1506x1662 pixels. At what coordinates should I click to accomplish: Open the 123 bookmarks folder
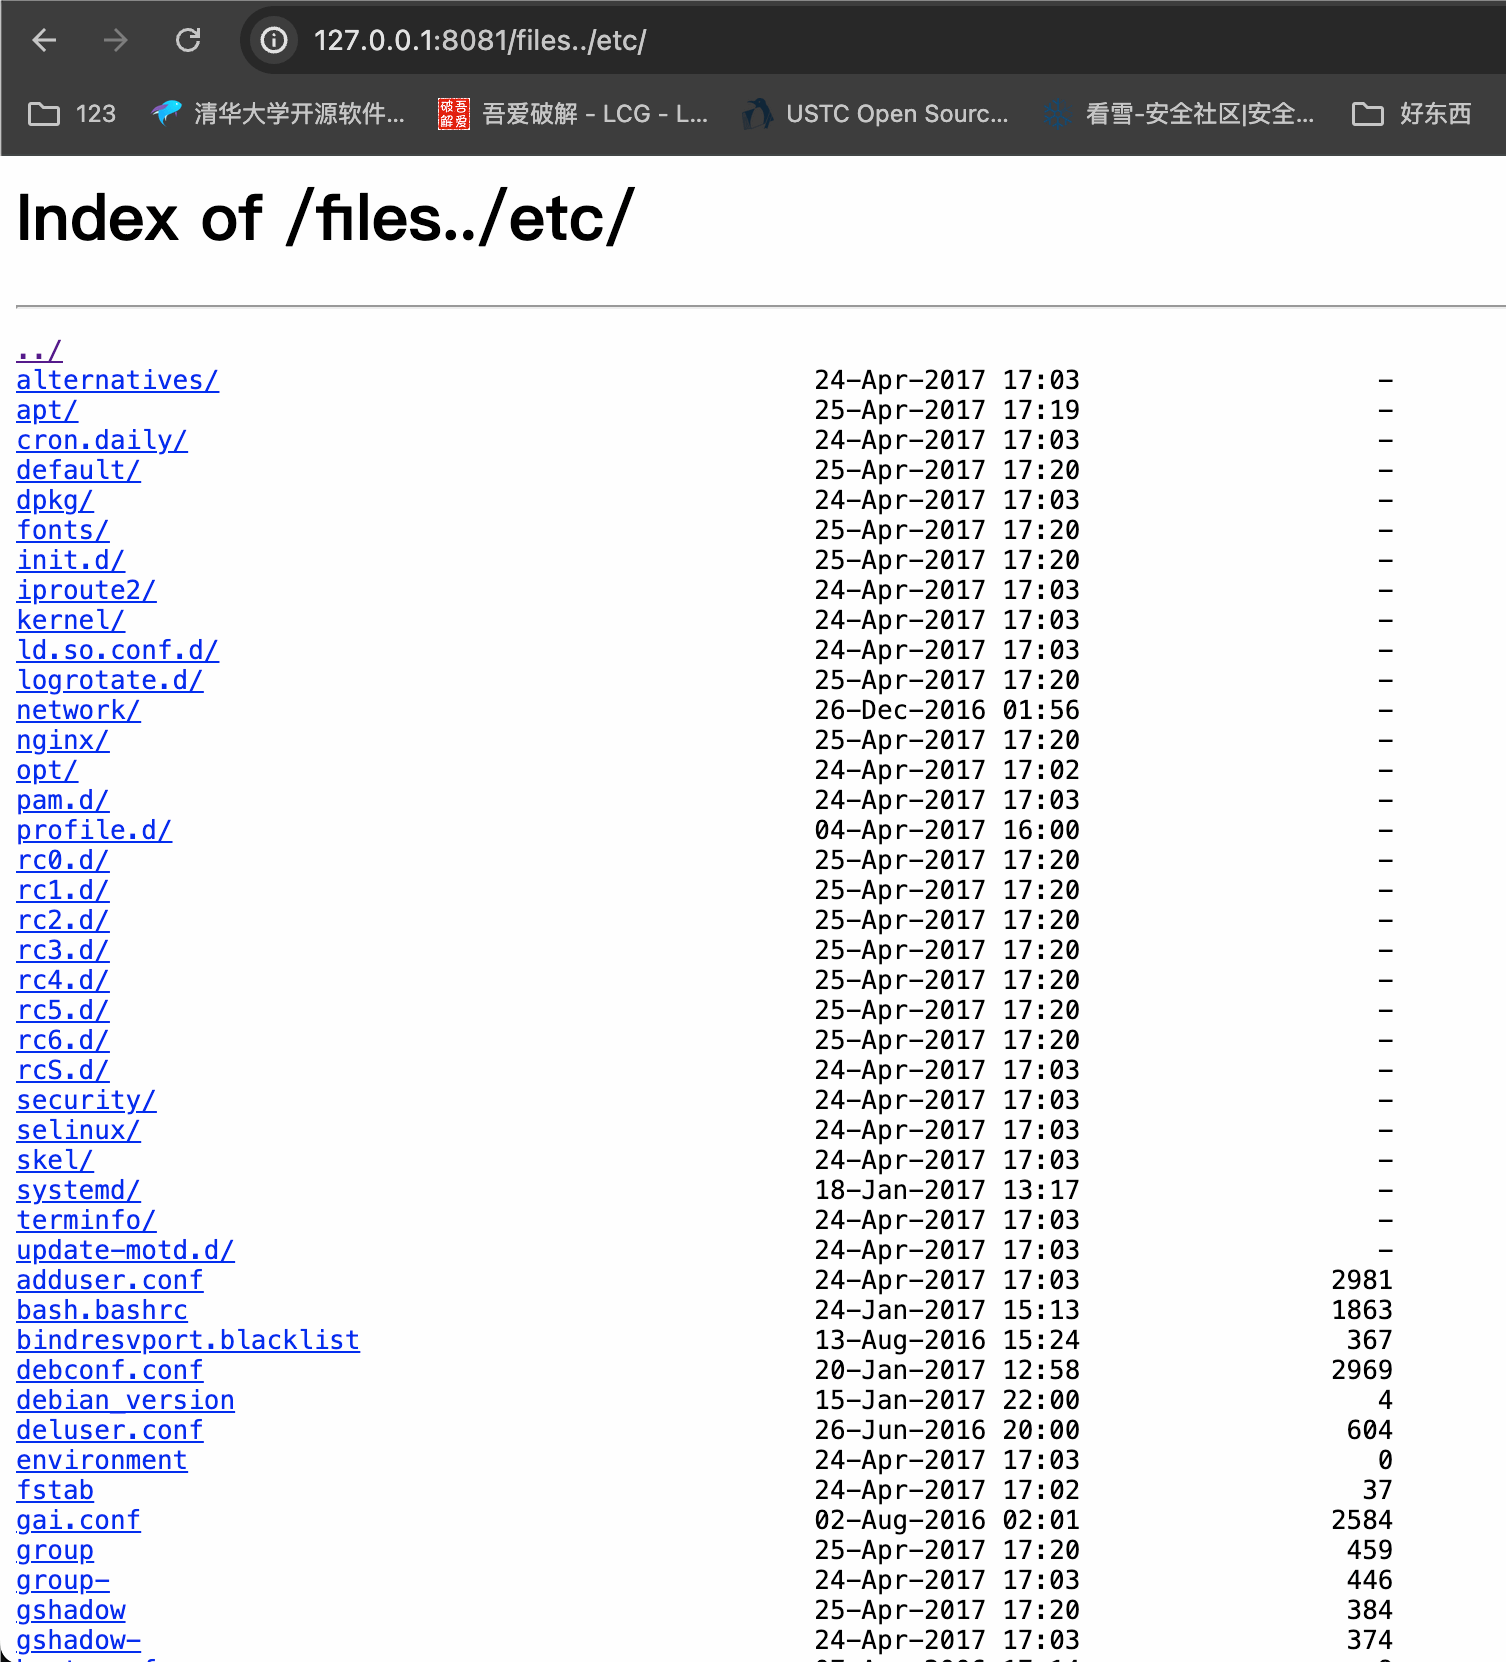(72, 114)
